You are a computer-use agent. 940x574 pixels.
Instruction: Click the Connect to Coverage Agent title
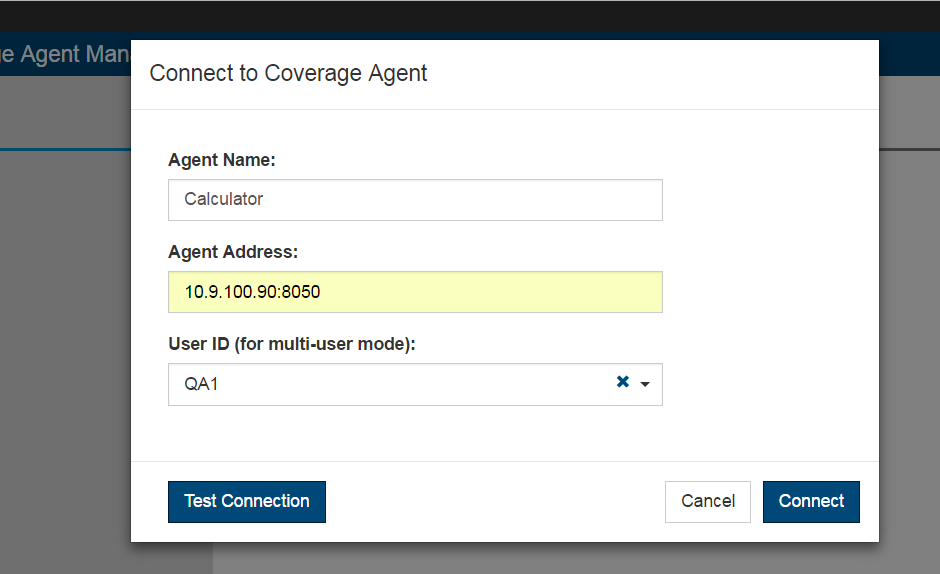[x=288, y=73]
